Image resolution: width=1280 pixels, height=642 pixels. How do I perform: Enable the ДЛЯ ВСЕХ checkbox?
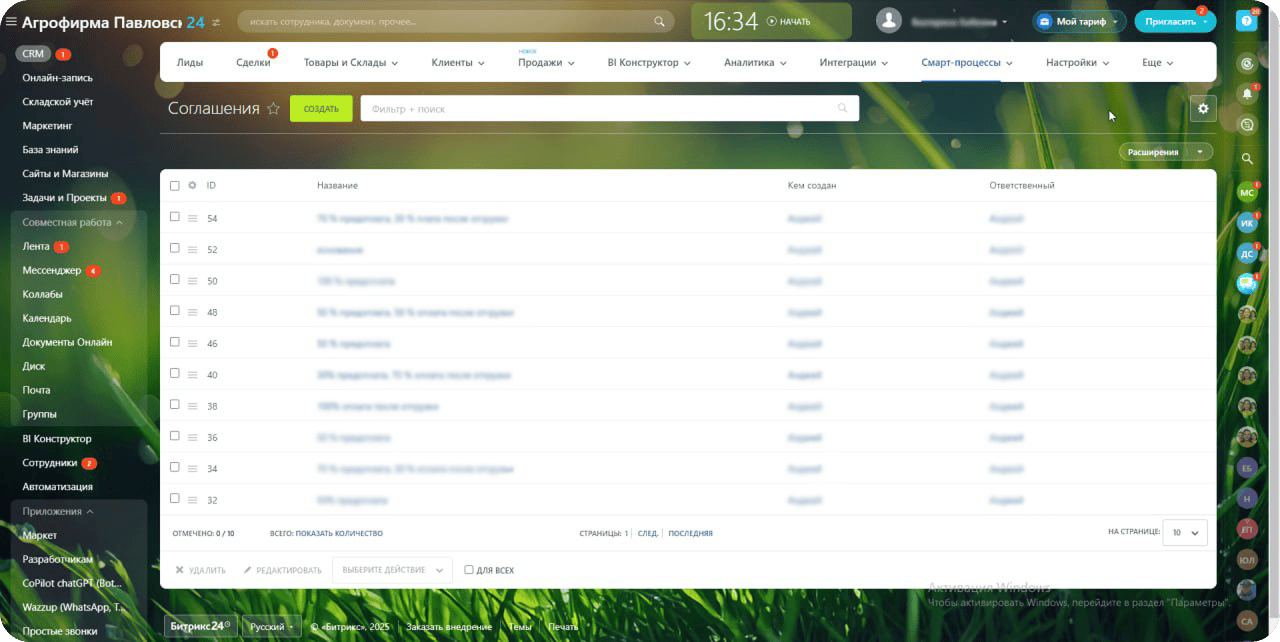pyautogui.click(x=469, y=570)
